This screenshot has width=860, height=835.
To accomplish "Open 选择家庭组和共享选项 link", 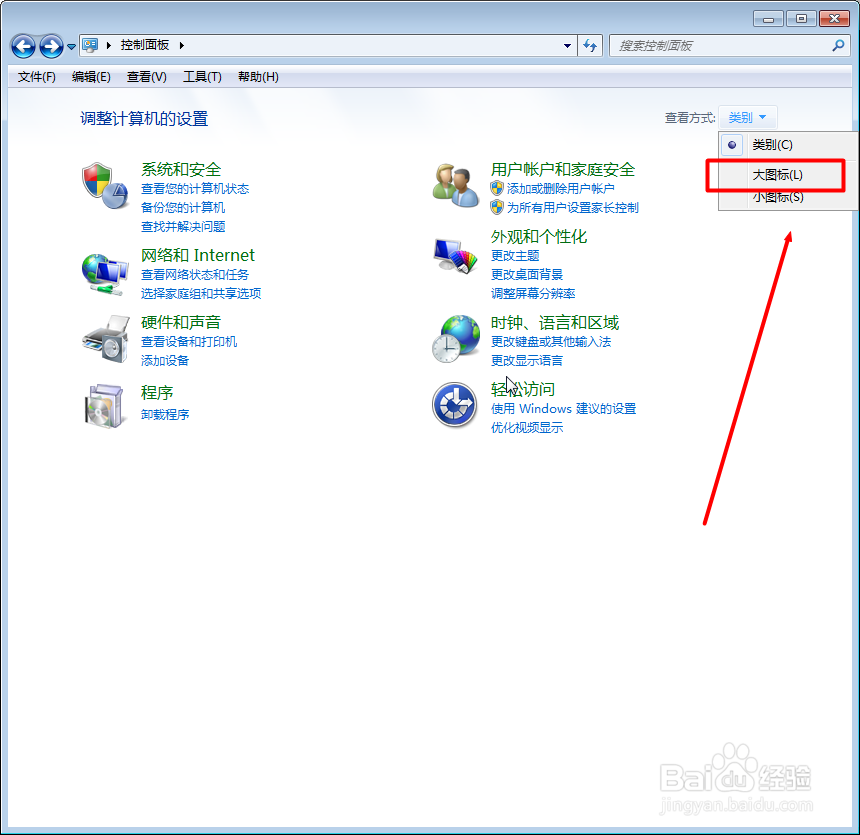I will (201, 294).
